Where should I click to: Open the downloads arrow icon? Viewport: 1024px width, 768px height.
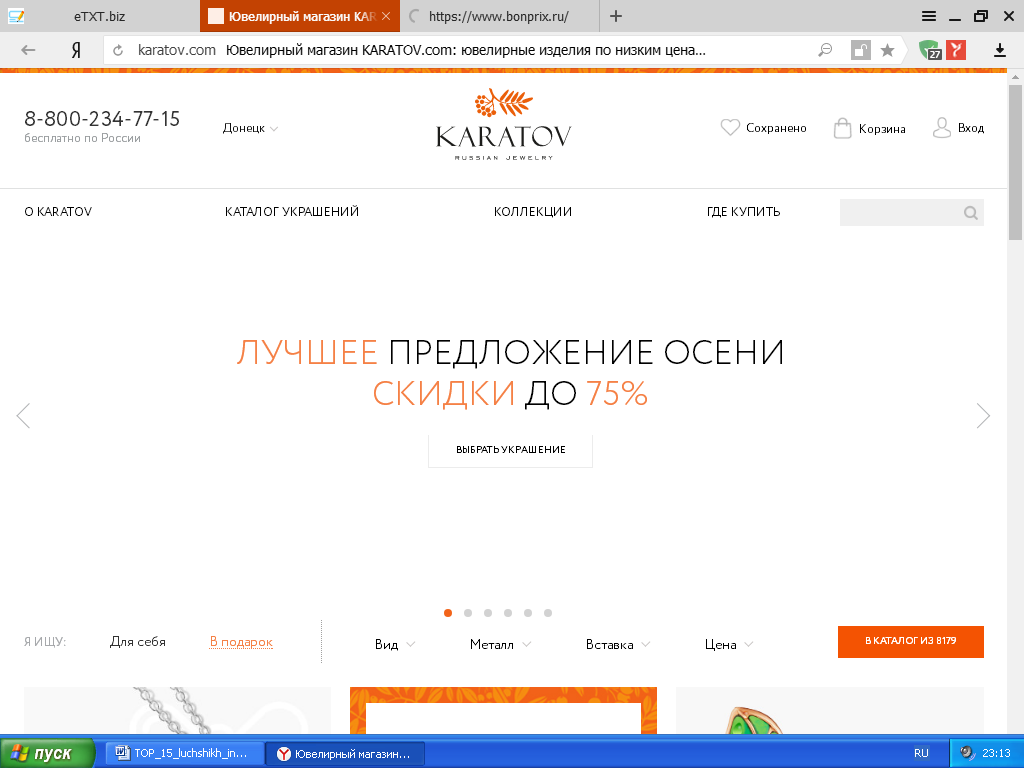[999, 50]
